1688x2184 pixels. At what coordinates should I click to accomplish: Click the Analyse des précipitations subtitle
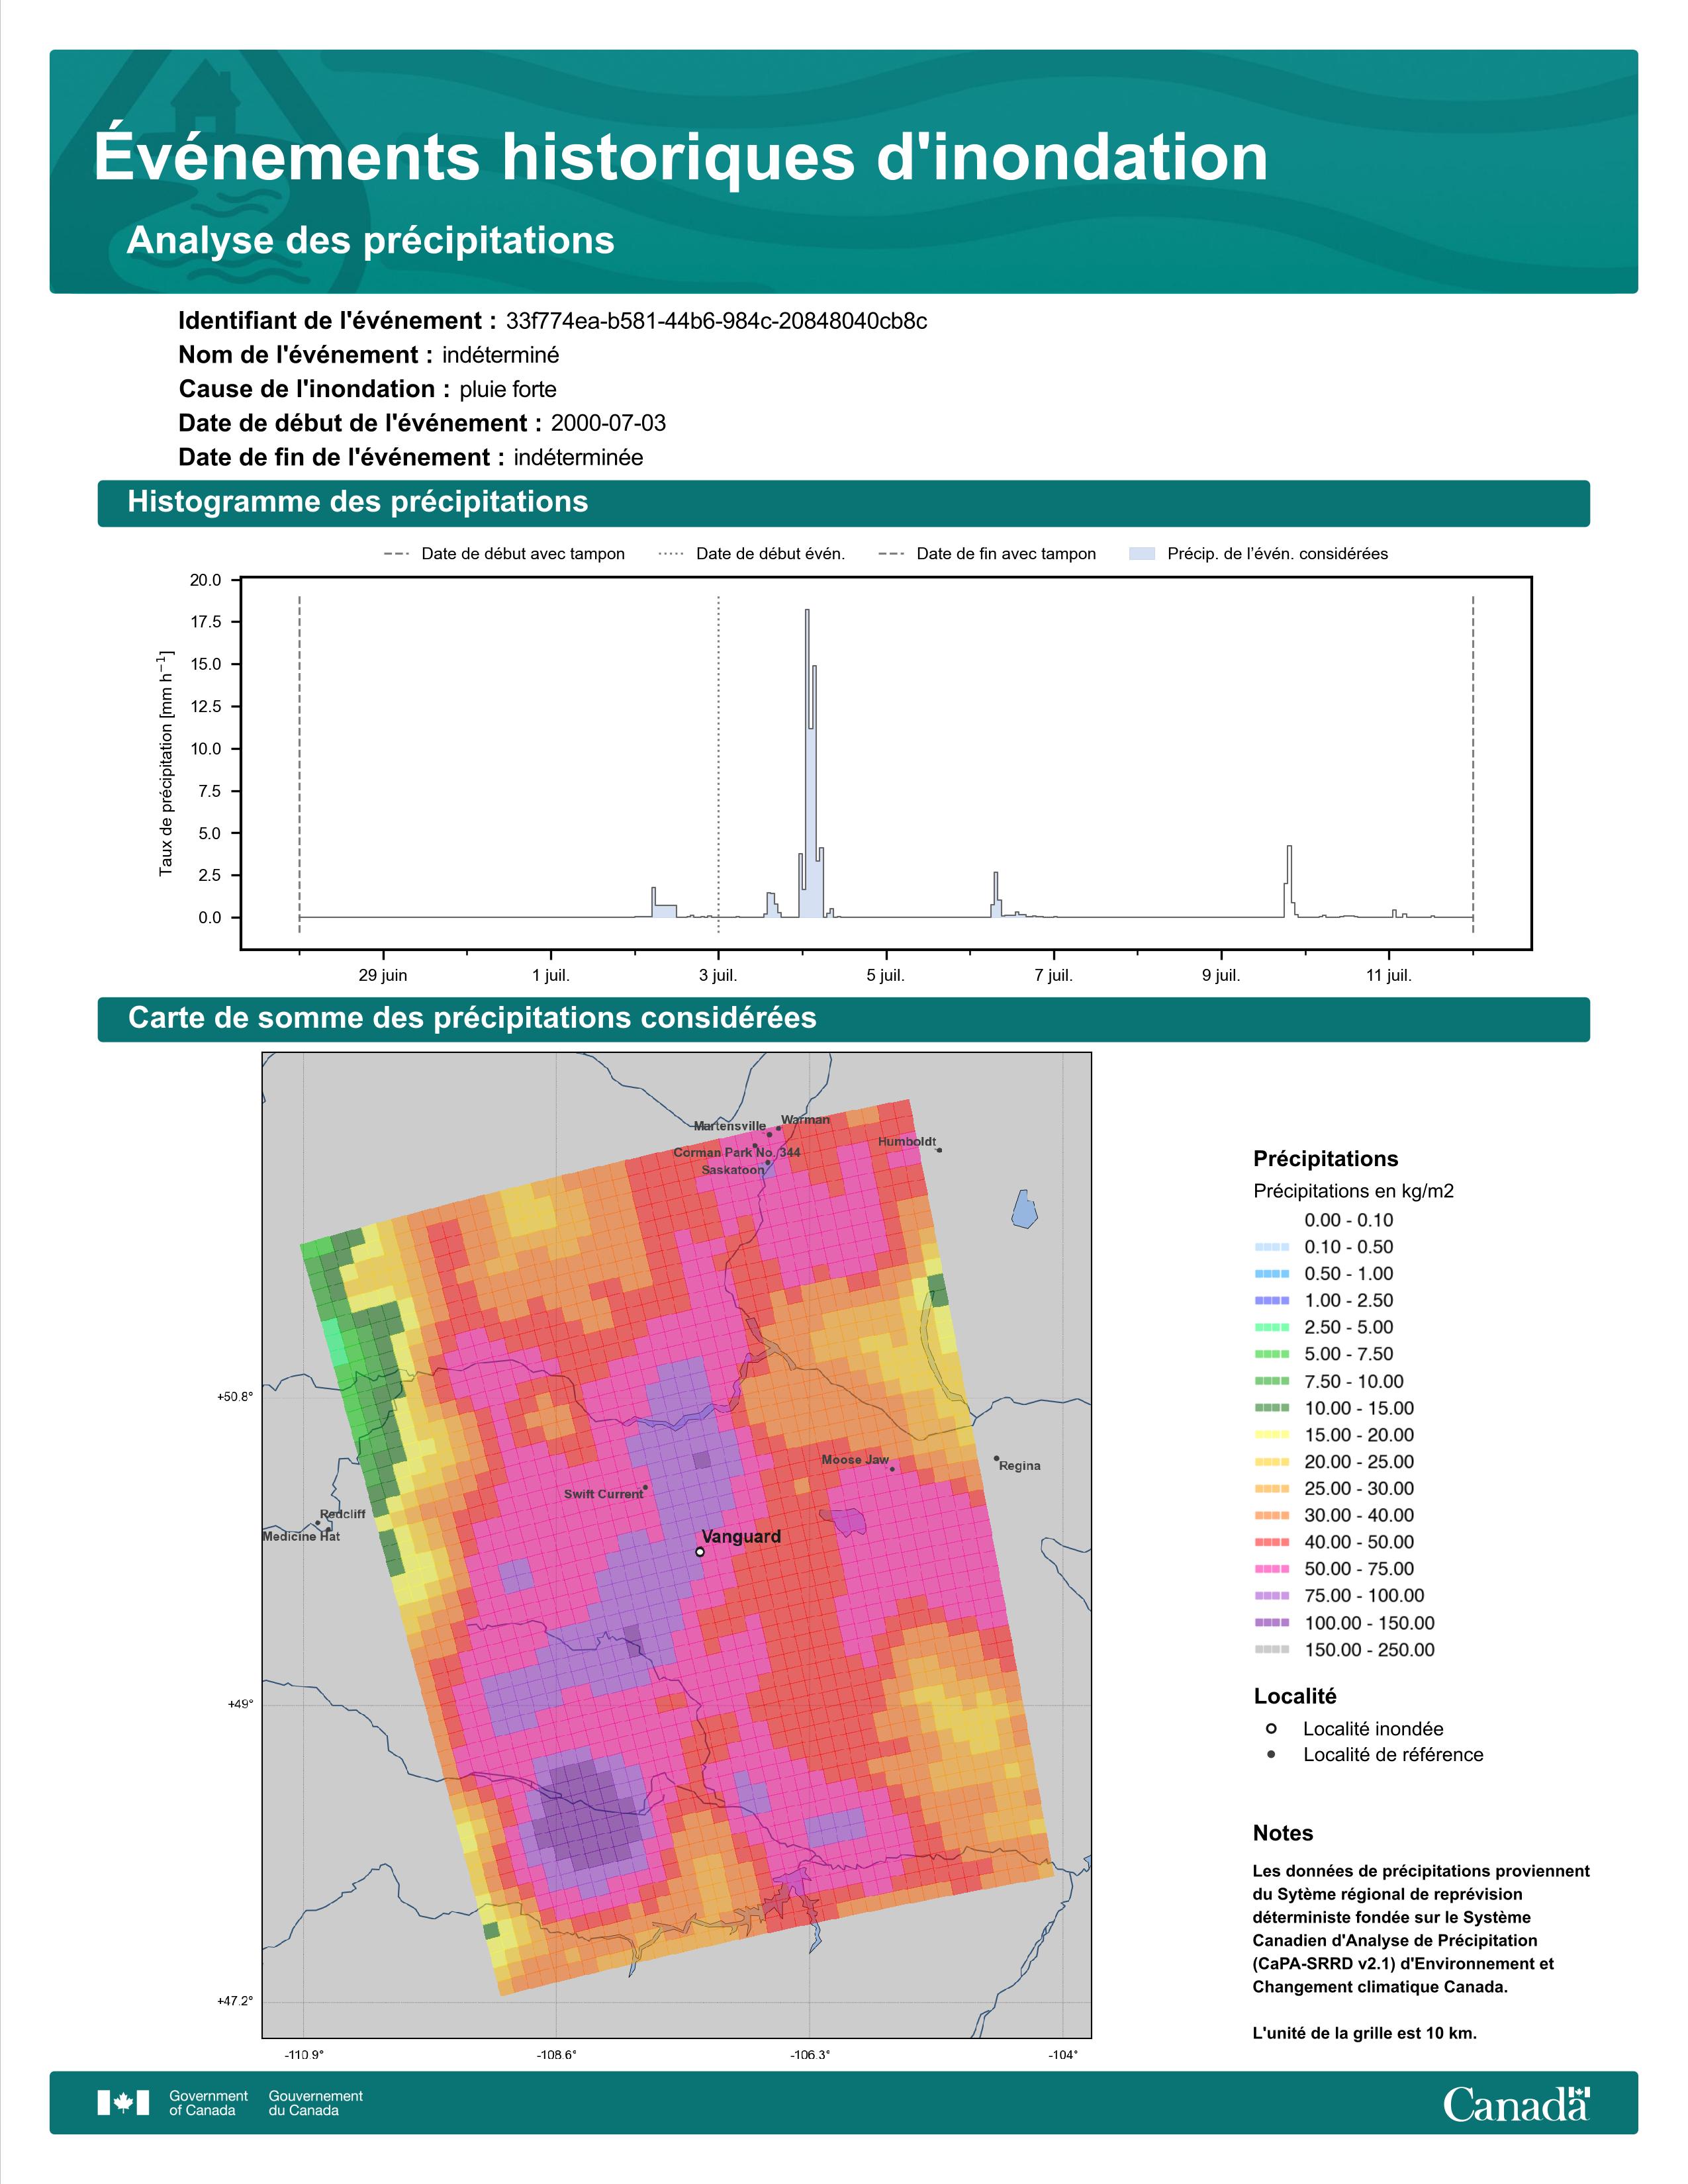pos(370,240)
